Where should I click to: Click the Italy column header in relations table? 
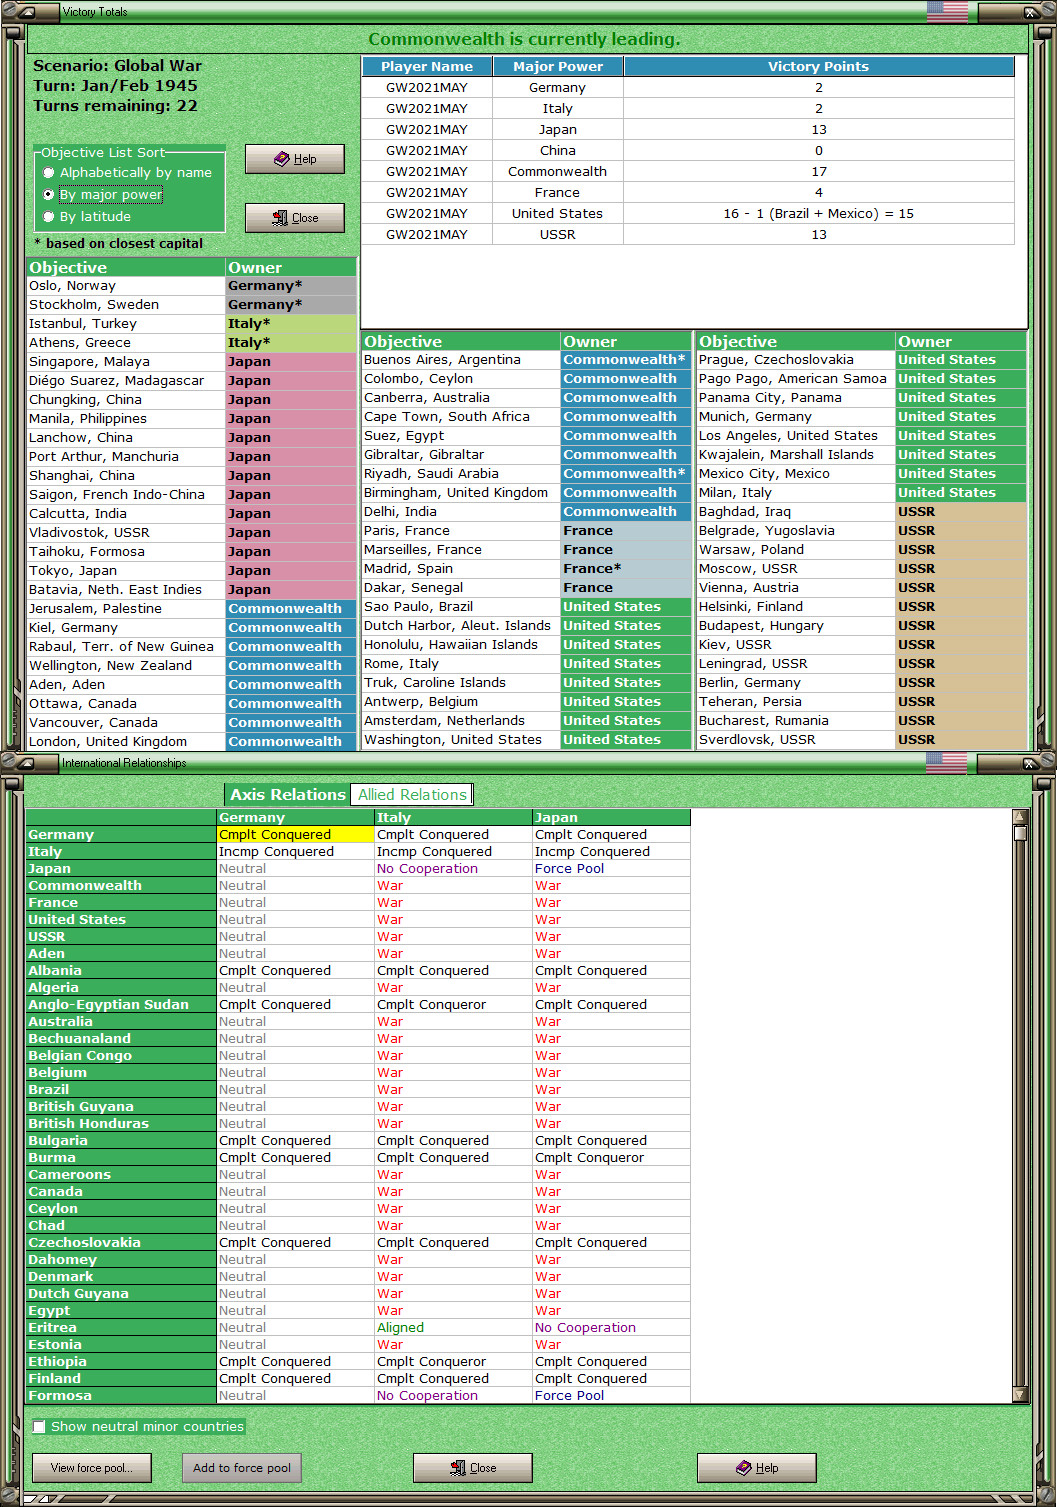pos(453,817)
